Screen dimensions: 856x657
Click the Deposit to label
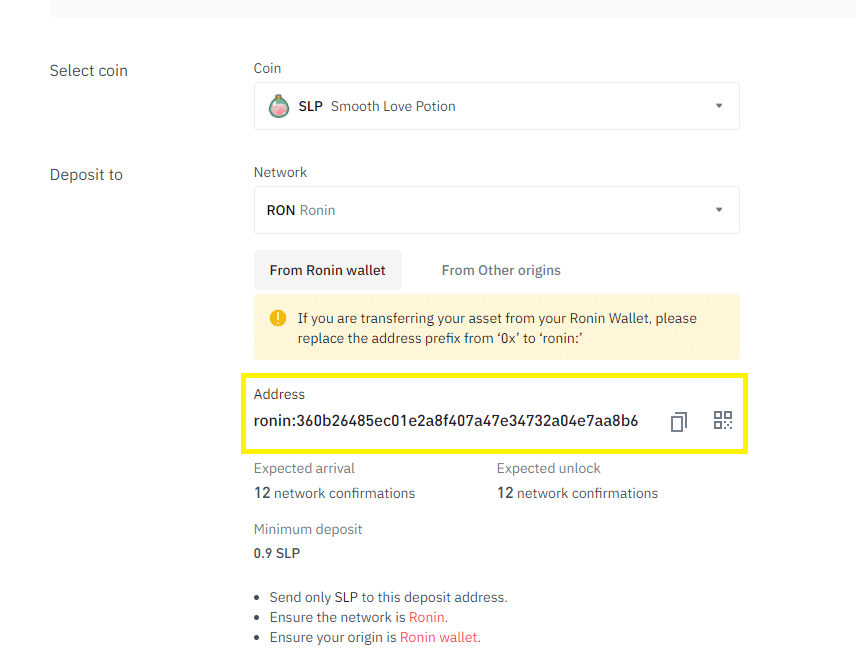(x=86, y=175)
